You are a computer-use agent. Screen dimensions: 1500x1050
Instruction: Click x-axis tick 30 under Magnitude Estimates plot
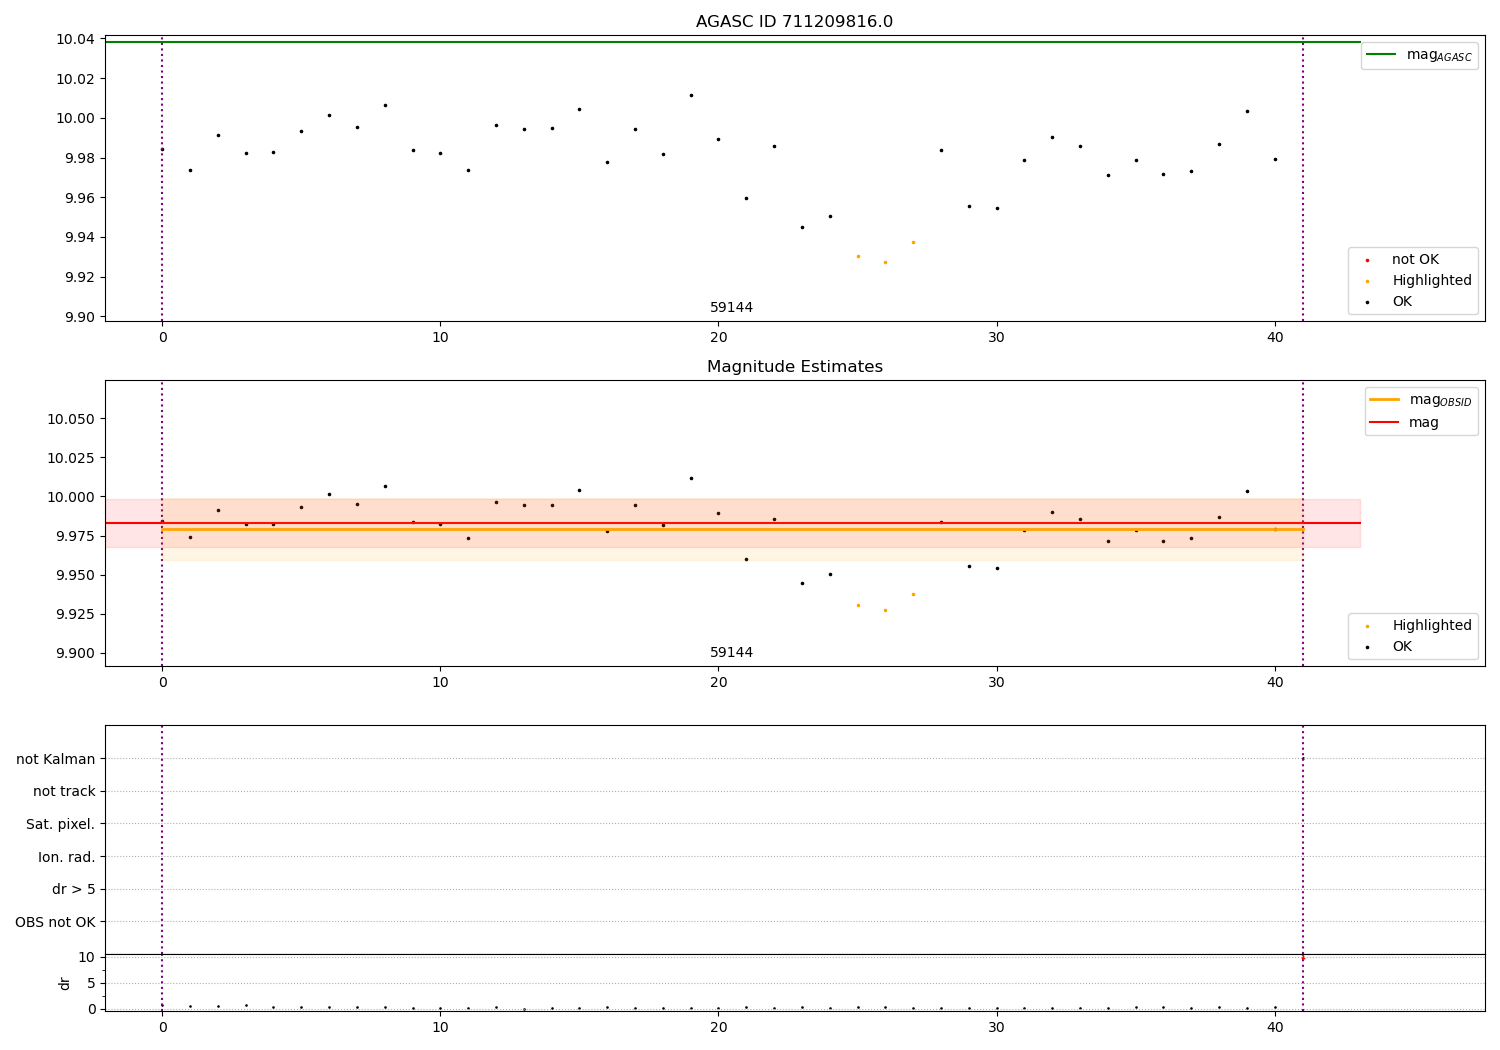click(x=996, y=683)
